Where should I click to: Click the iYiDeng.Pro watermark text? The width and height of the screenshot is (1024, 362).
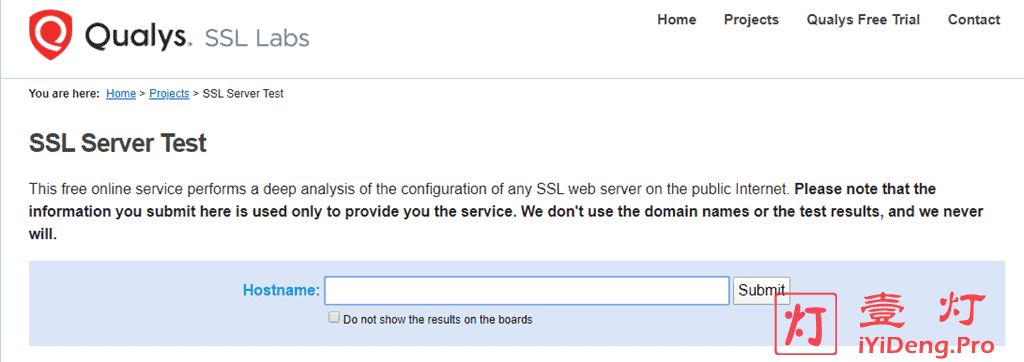[923, 344]
